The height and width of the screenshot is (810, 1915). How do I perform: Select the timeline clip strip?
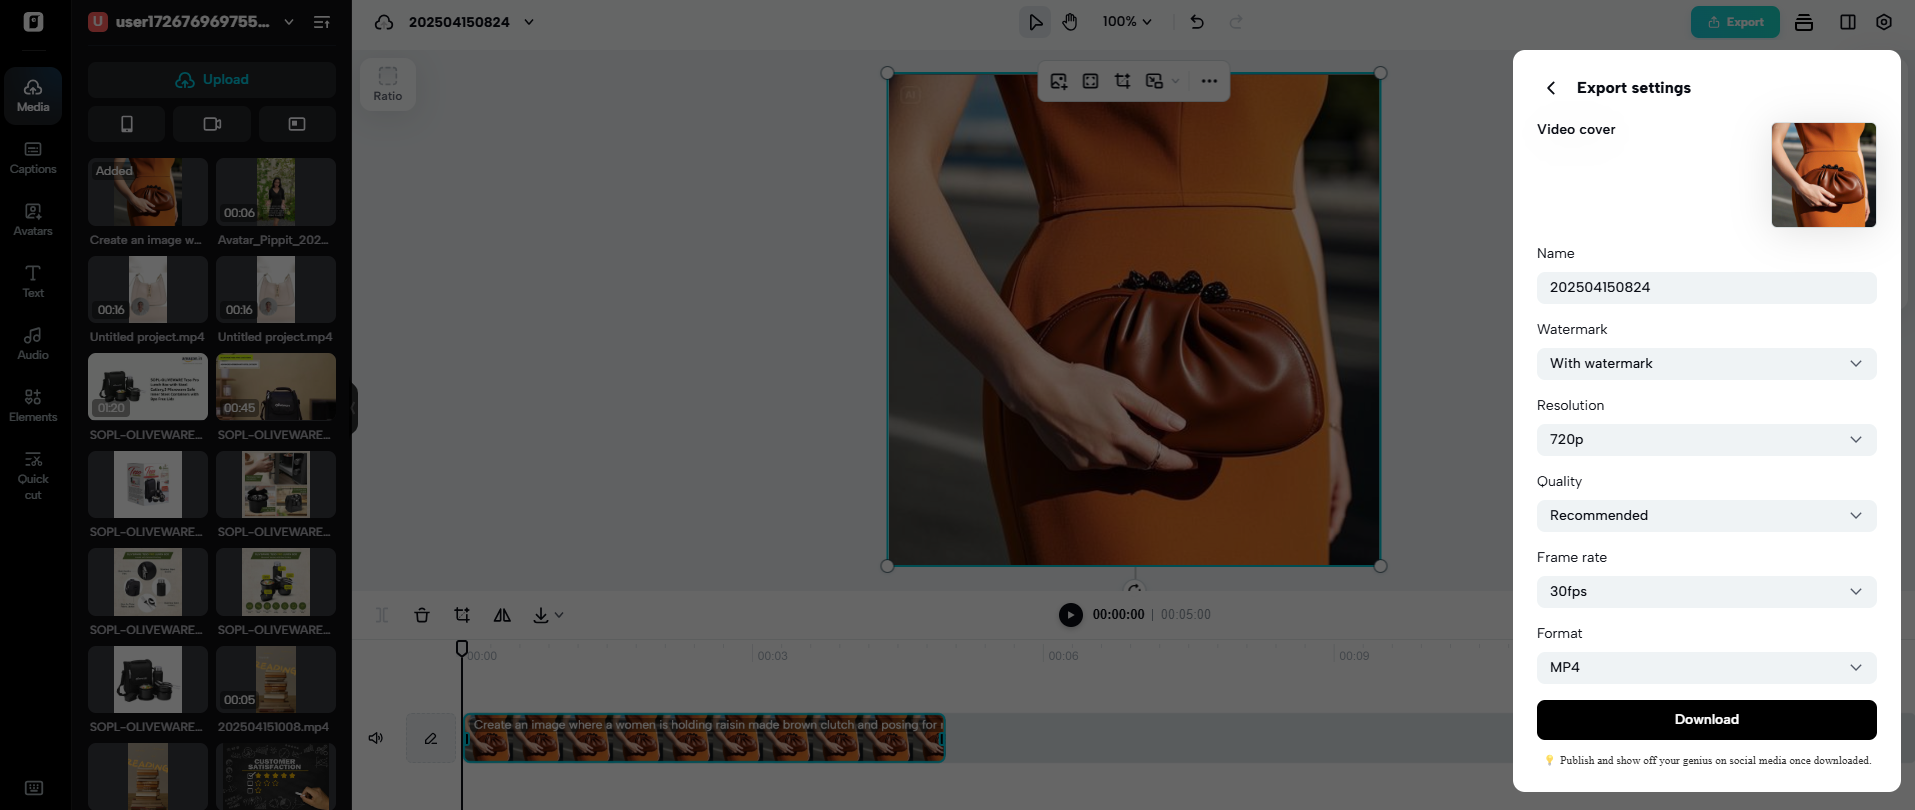[x=704, y=738]
